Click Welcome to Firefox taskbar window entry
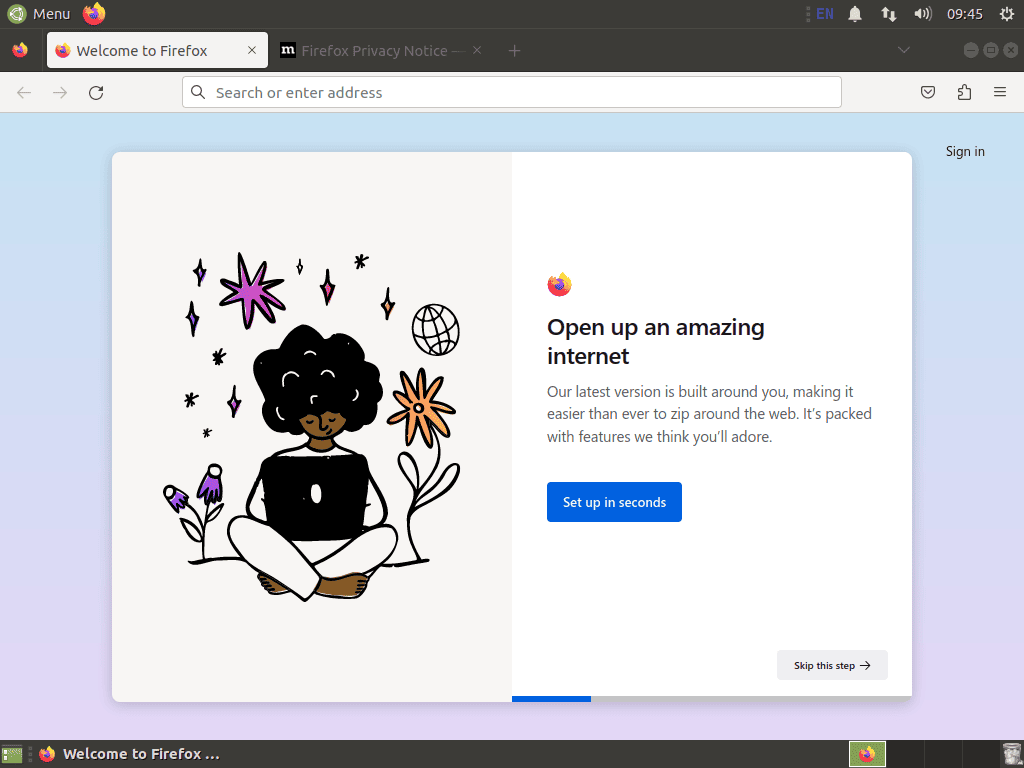The height and width of the screenshot is (768, 1024). pos(130,754)
